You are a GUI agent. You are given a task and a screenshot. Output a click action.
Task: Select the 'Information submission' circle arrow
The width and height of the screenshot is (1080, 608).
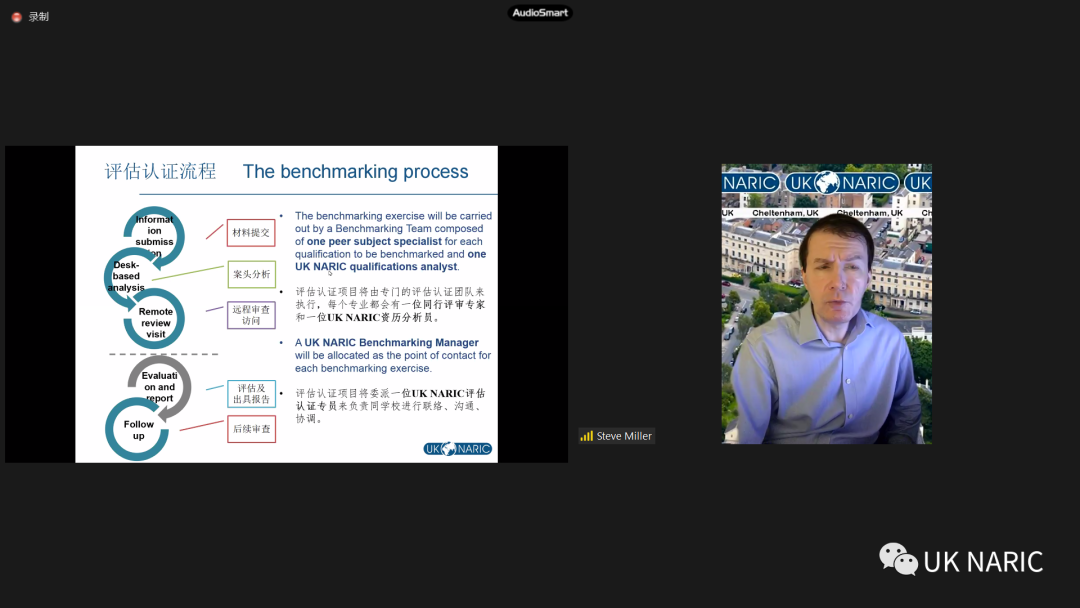pyautogui.click(x=154, y=235)
